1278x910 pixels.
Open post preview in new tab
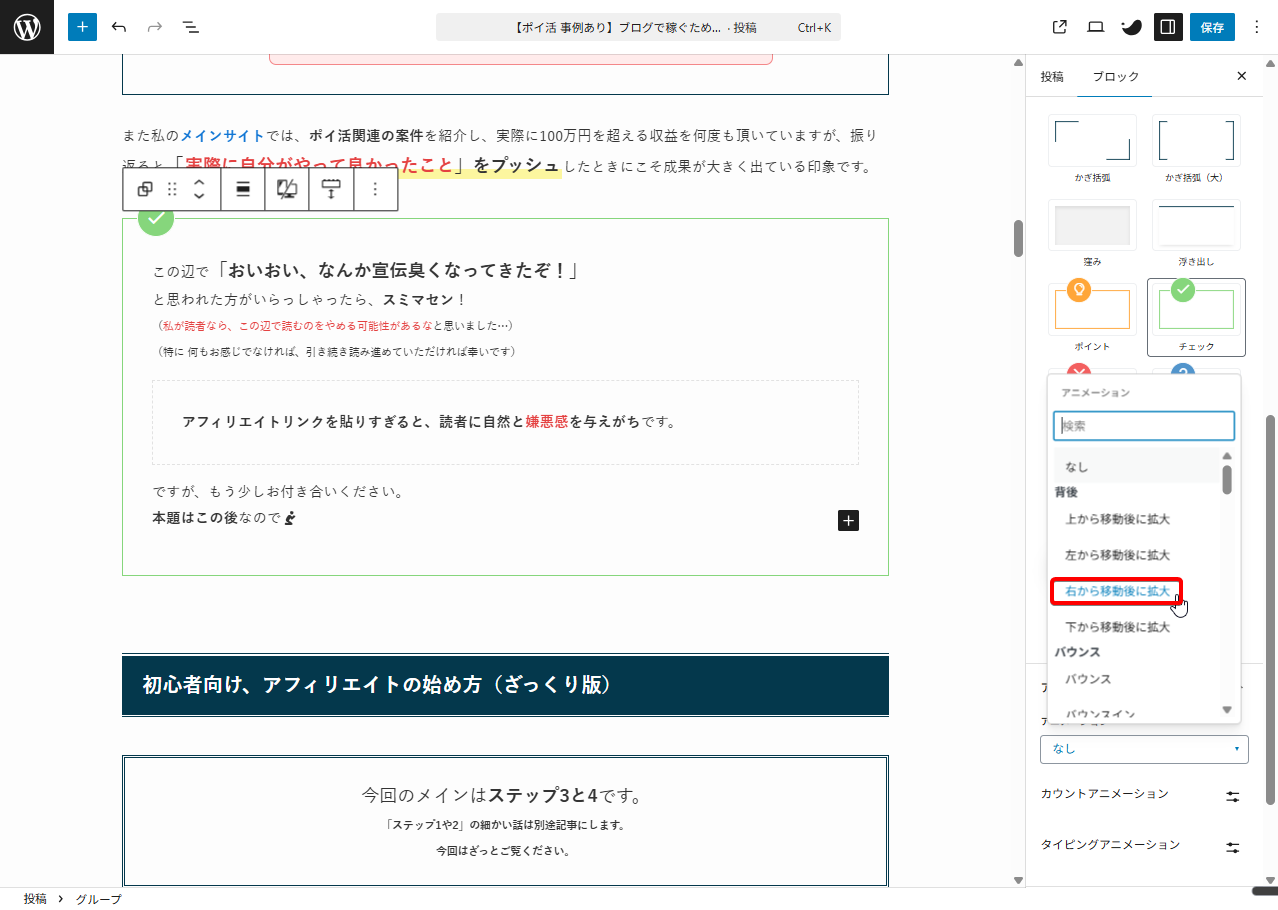[1060, 27]
